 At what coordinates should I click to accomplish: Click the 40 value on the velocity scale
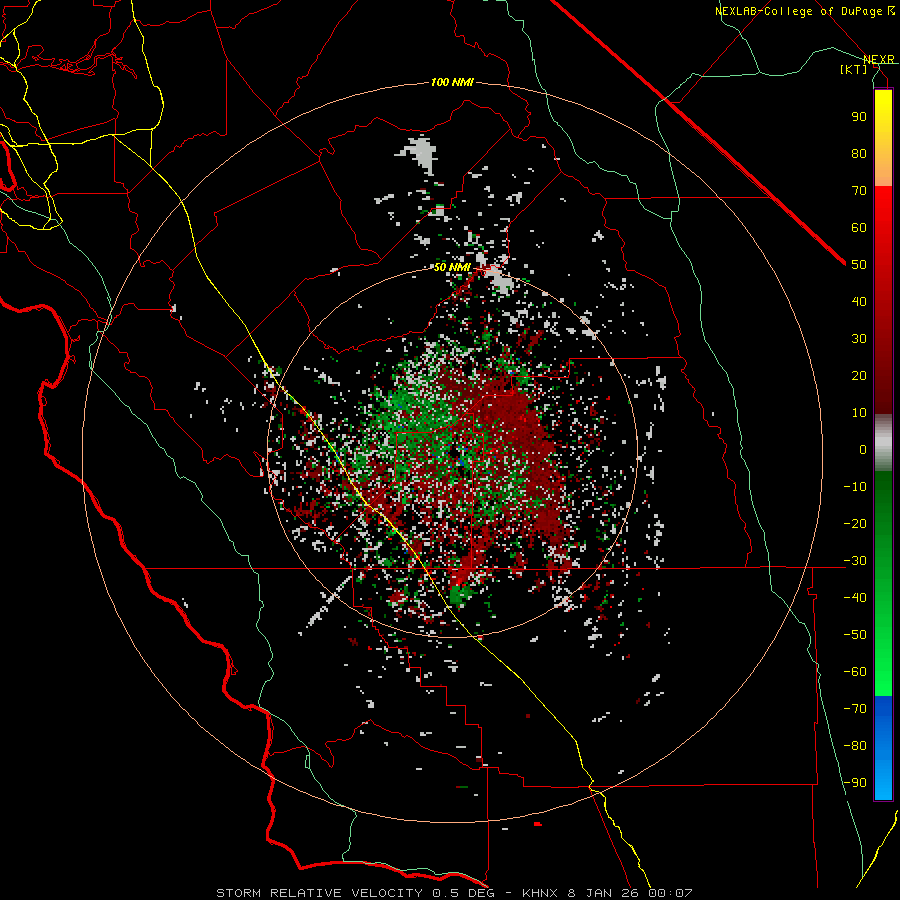(859, 301)
